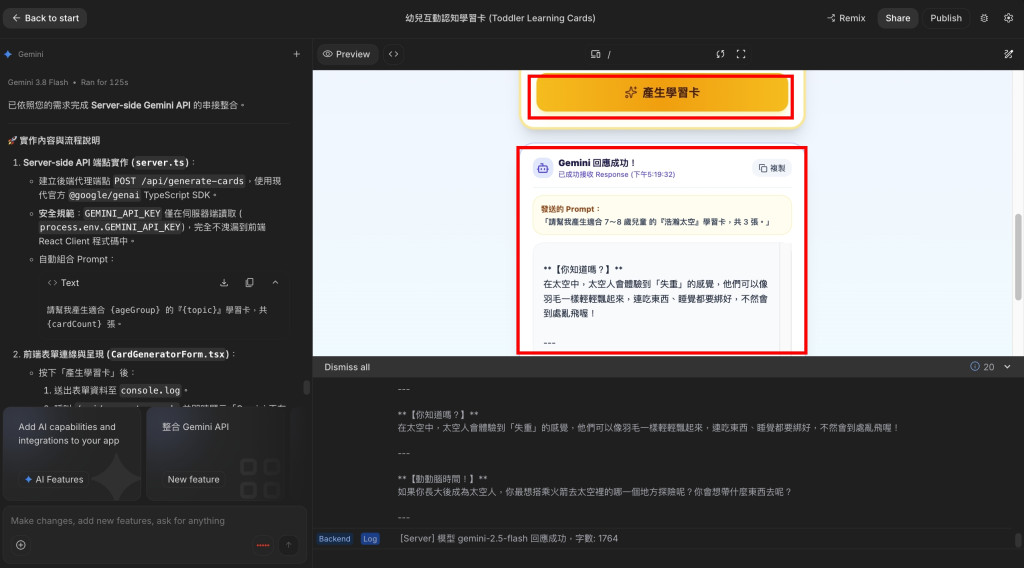Click the 【動動腦時間！】 console line
The width and height of the screenshot is (1024, 568).
pos(442,479)
